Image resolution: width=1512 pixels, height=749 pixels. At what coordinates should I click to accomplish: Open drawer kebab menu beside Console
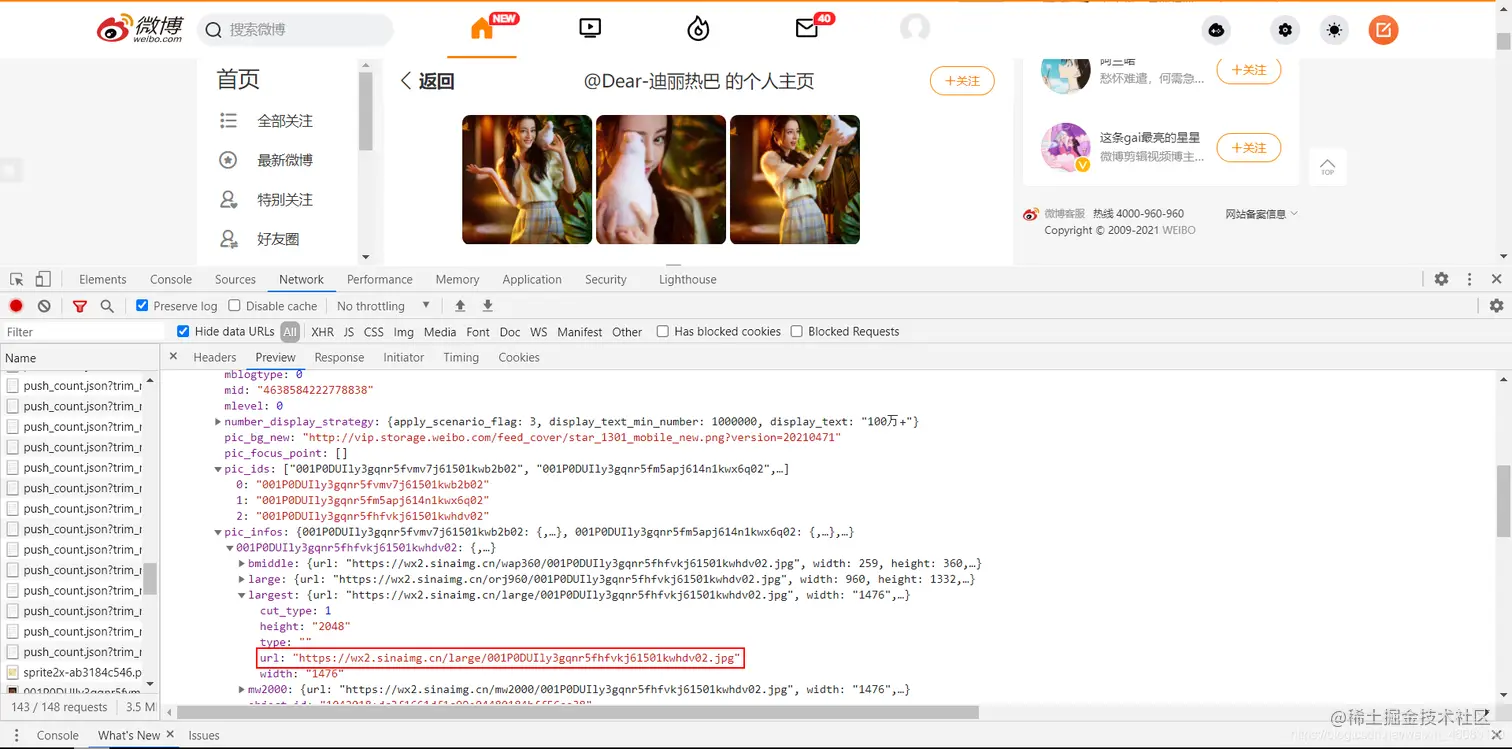17,735
